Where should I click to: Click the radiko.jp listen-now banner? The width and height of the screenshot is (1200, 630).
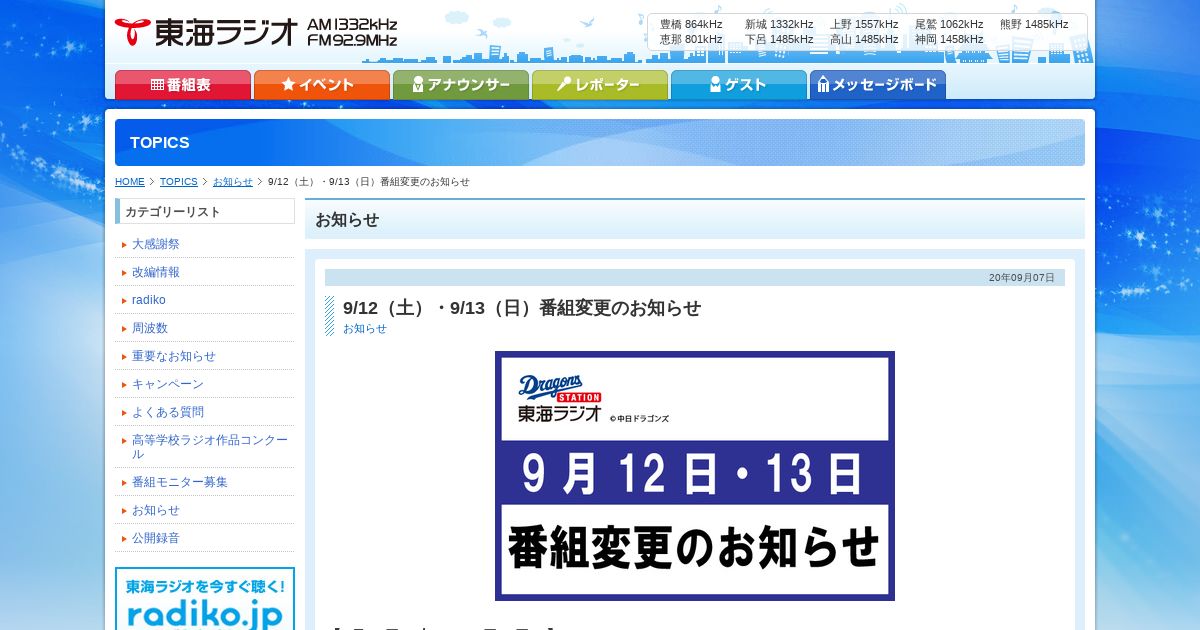(x=205, y=599)
